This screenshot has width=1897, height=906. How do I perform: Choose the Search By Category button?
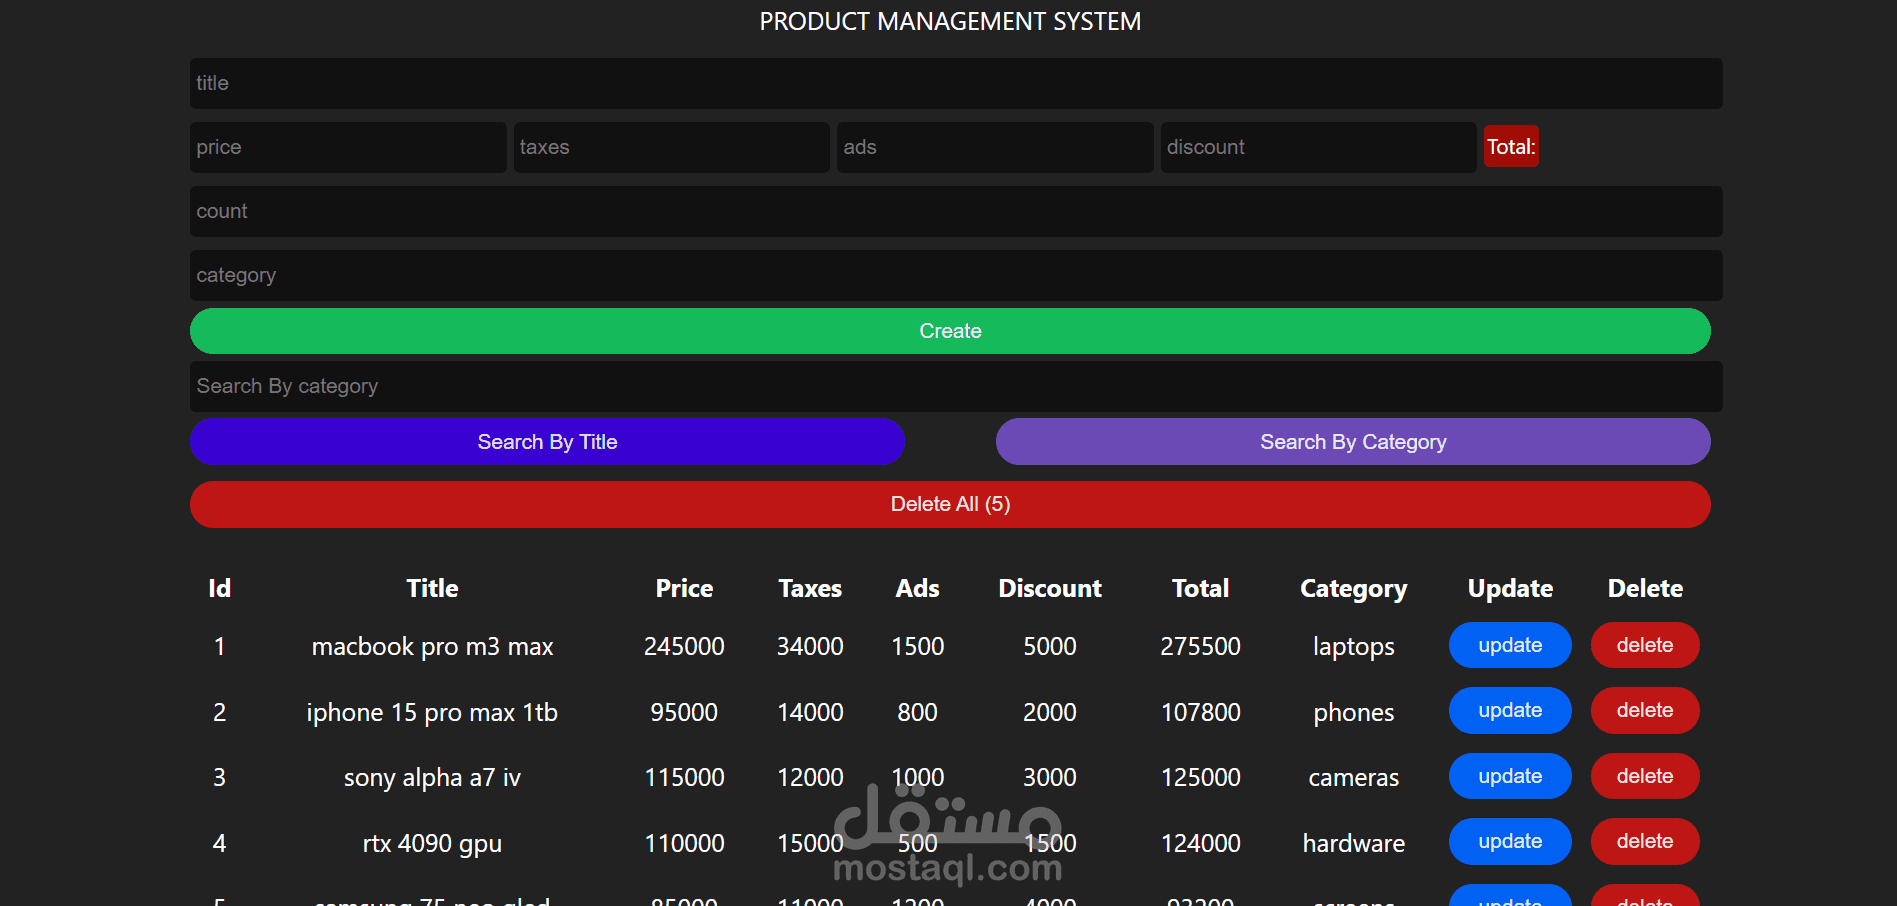[1353, 442]
